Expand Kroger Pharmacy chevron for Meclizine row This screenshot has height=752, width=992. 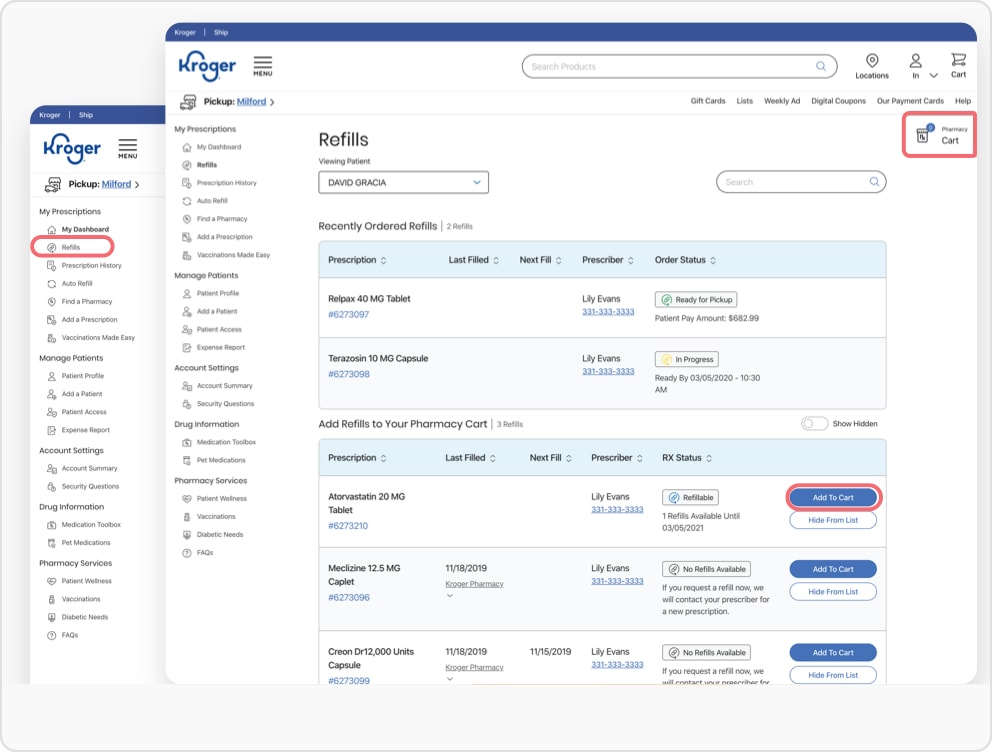pos(450,596)
